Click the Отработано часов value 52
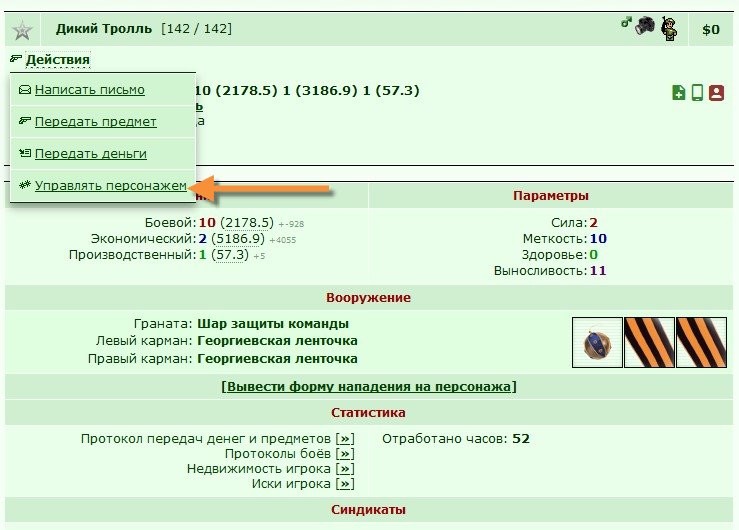 521,439
